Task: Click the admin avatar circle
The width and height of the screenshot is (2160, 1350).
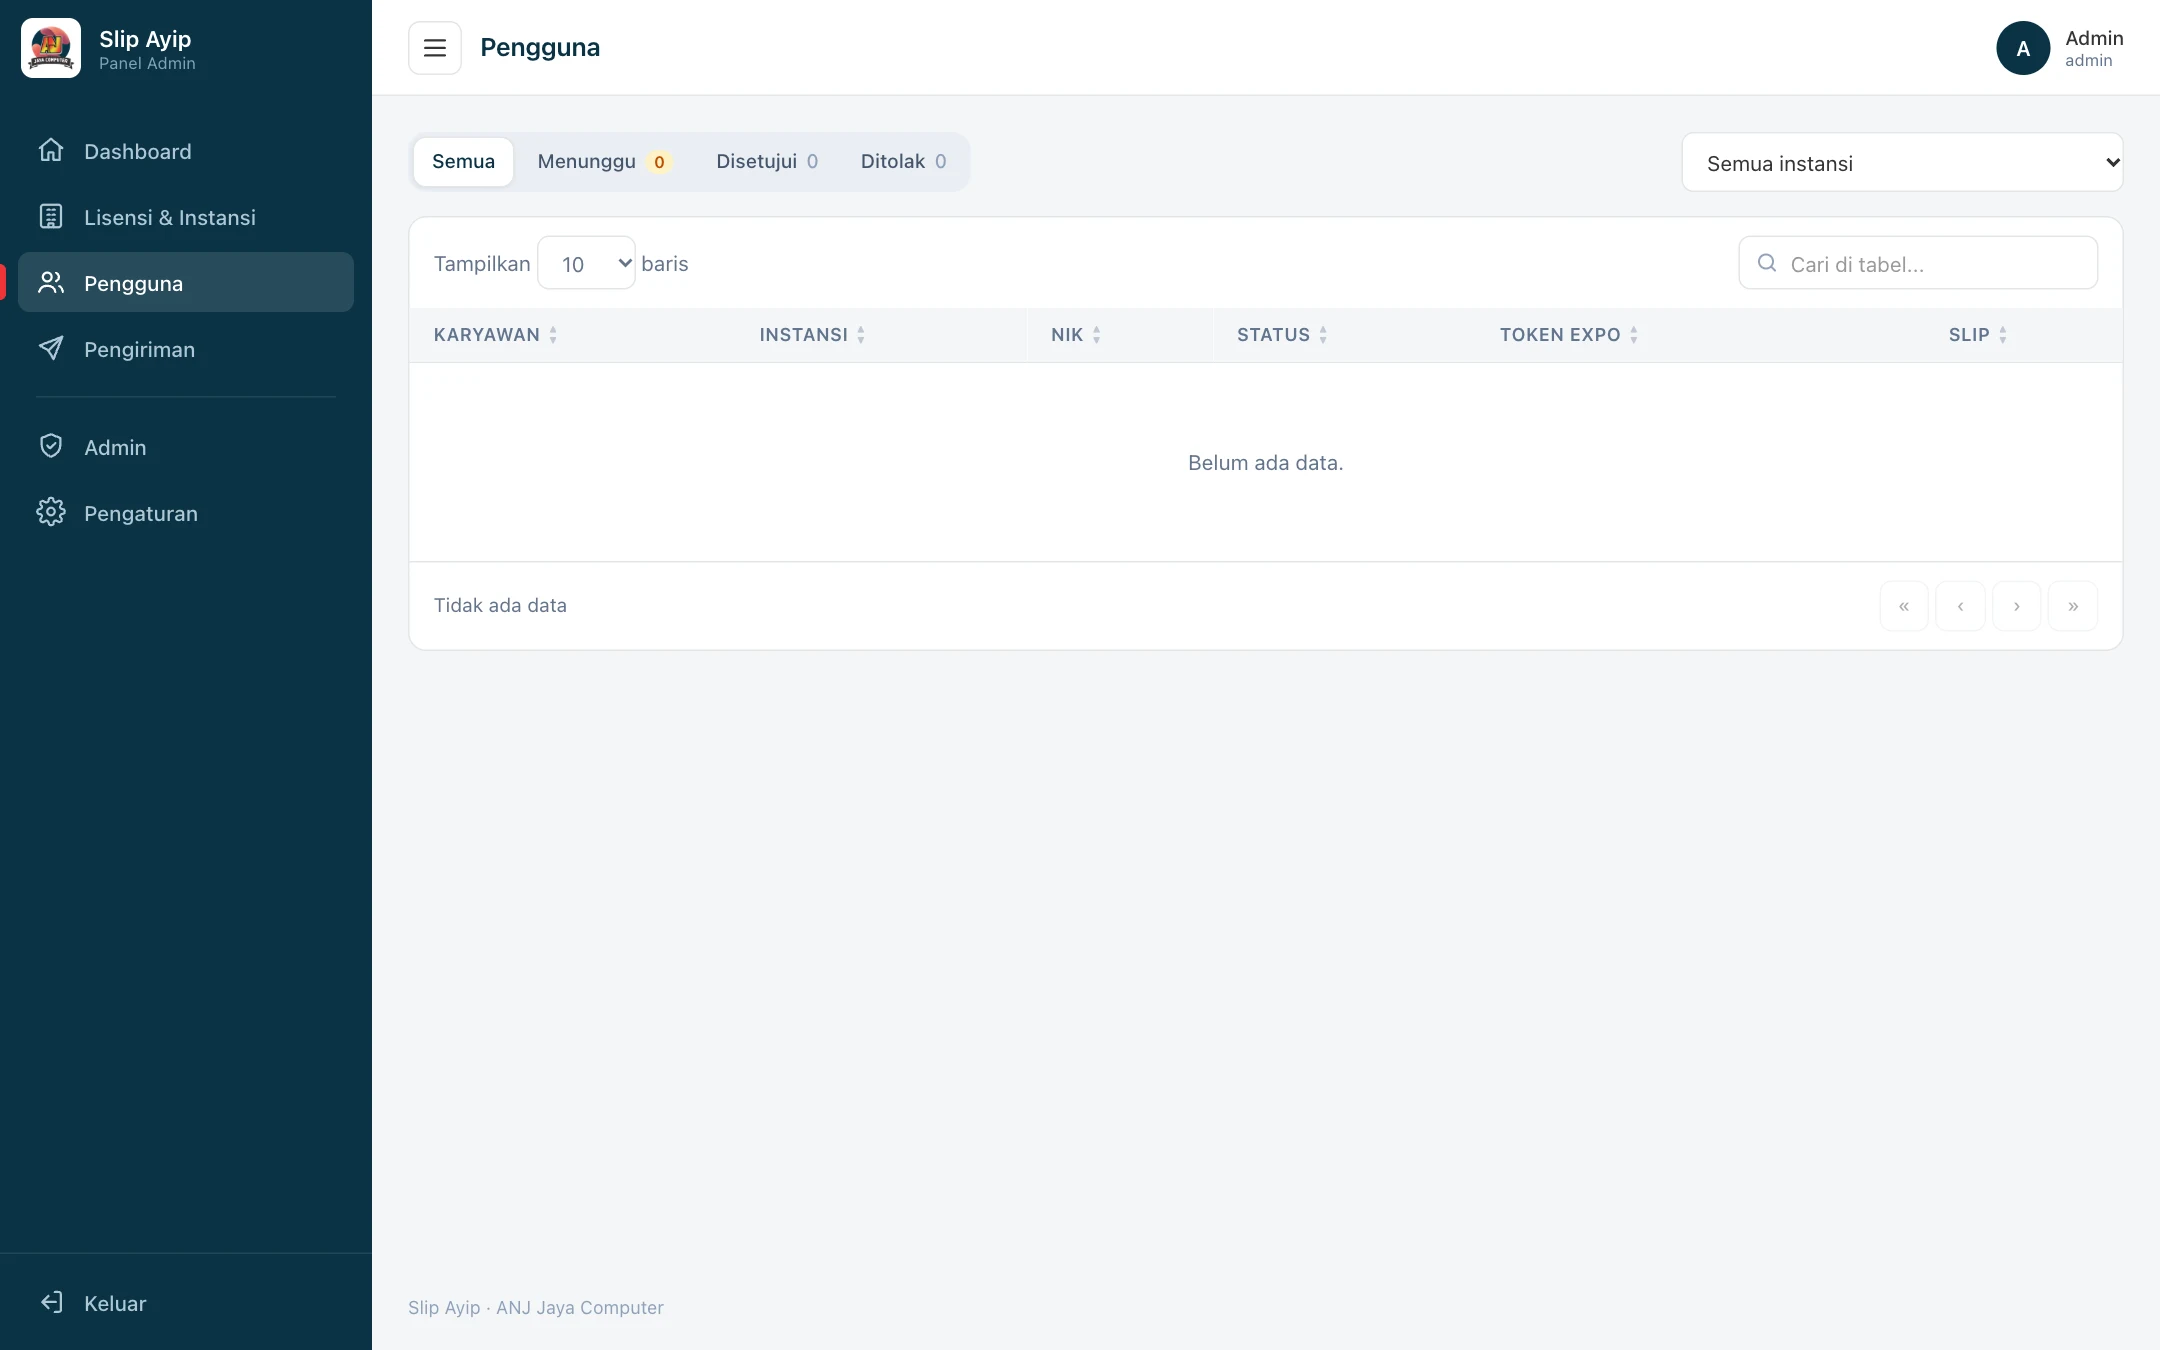Action: [2023, 48]
